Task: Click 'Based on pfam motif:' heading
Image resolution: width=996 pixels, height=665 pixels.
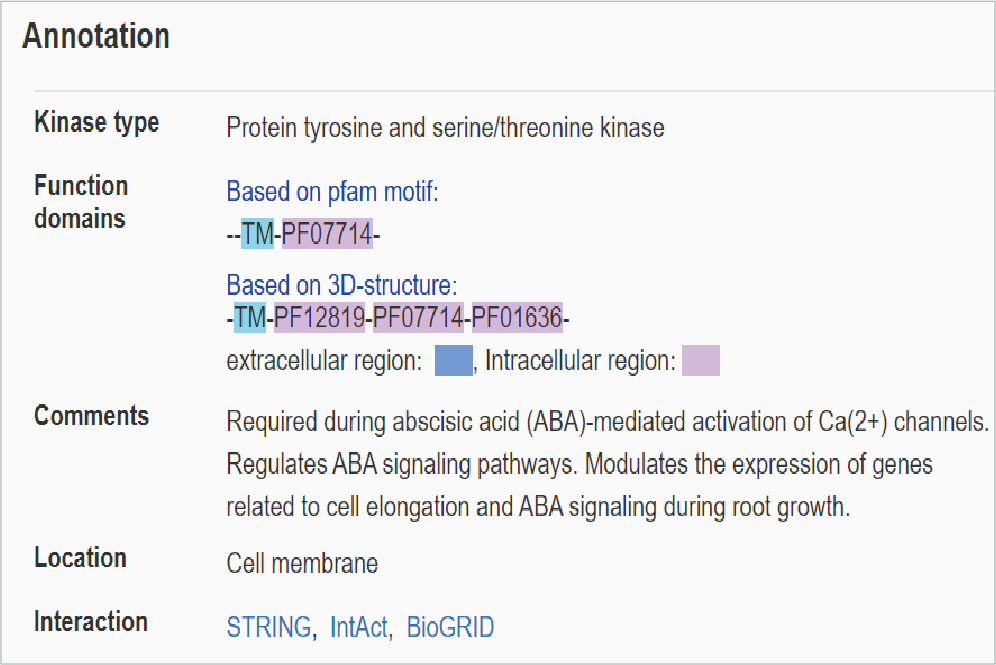Action: 332,191
